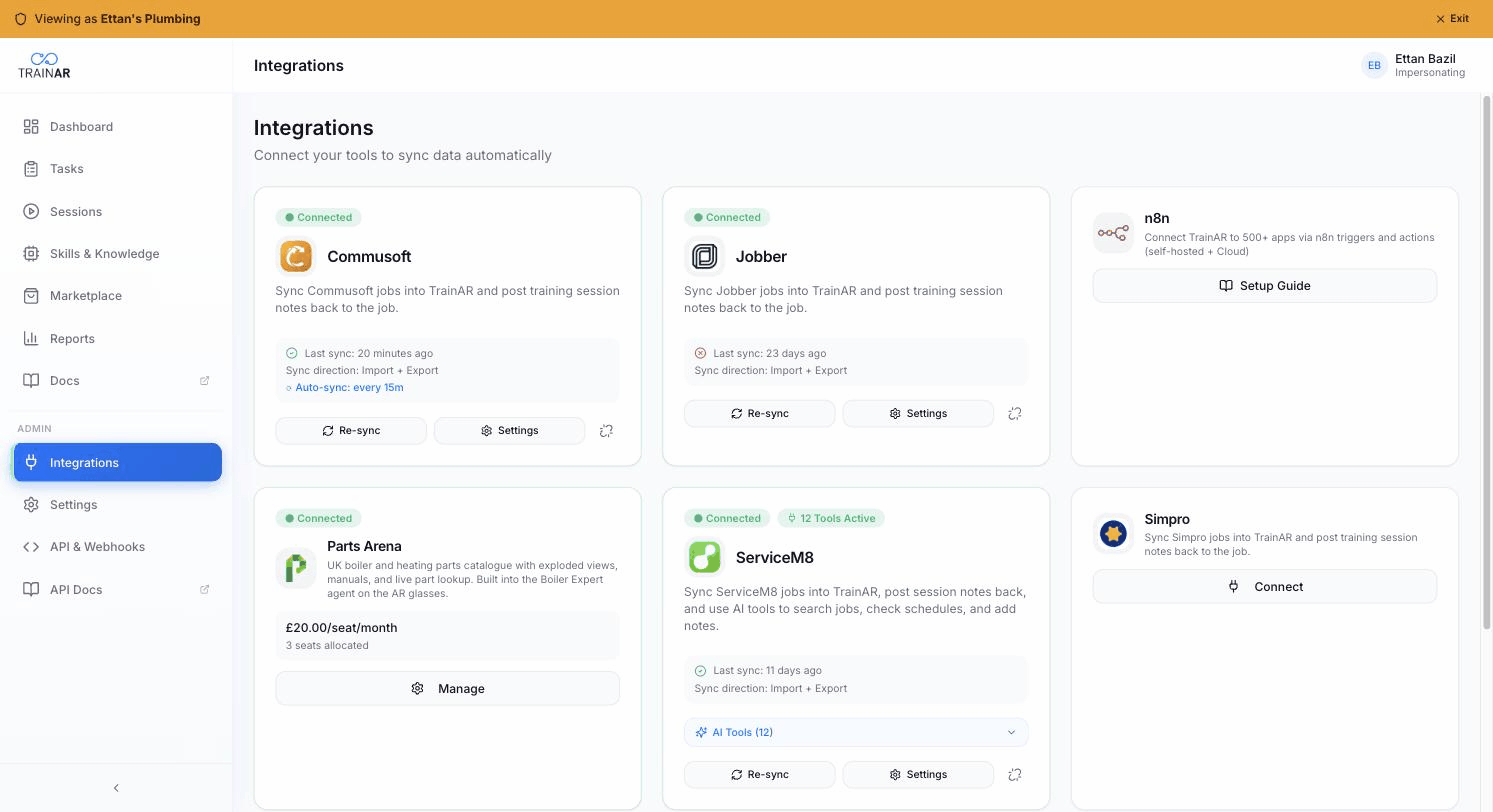Click the Parts Arena logo
Image resolution: width=1493 pixels, height=812 pixels.
296,567
